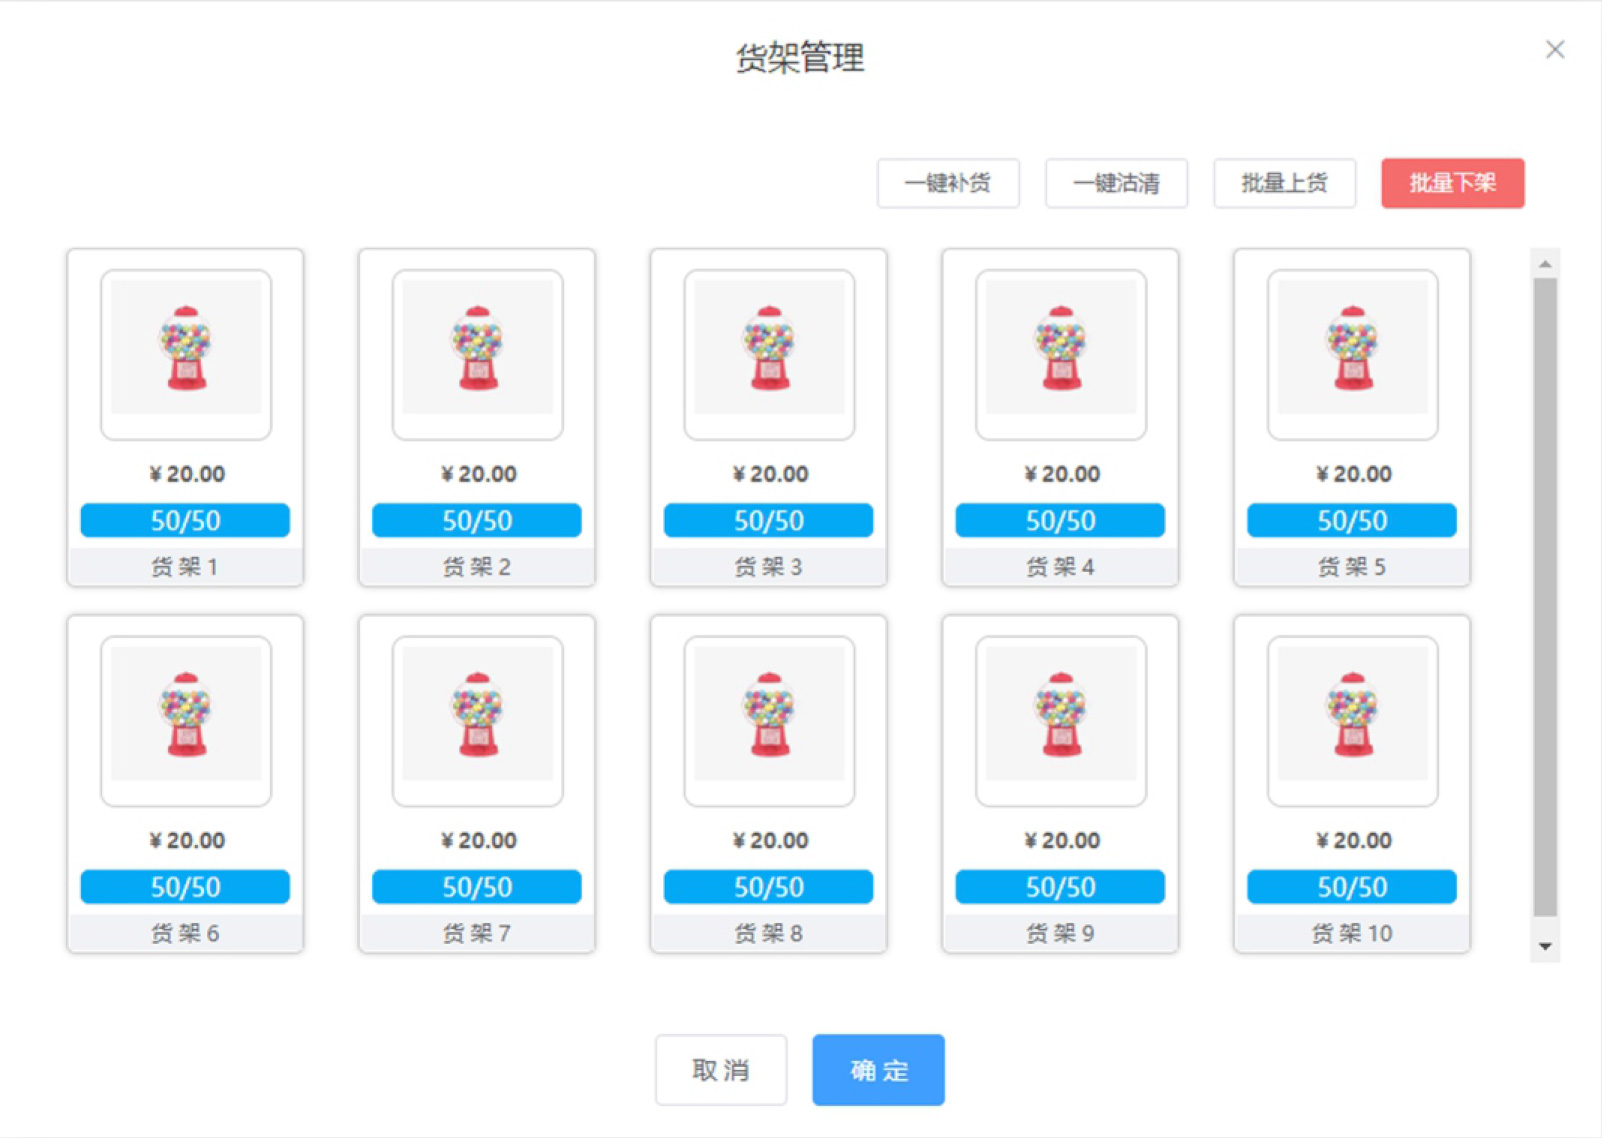Select the gumball machine image on 货架 3
This screenshot has width=1602, height=1138.
(x=769, y=350)
